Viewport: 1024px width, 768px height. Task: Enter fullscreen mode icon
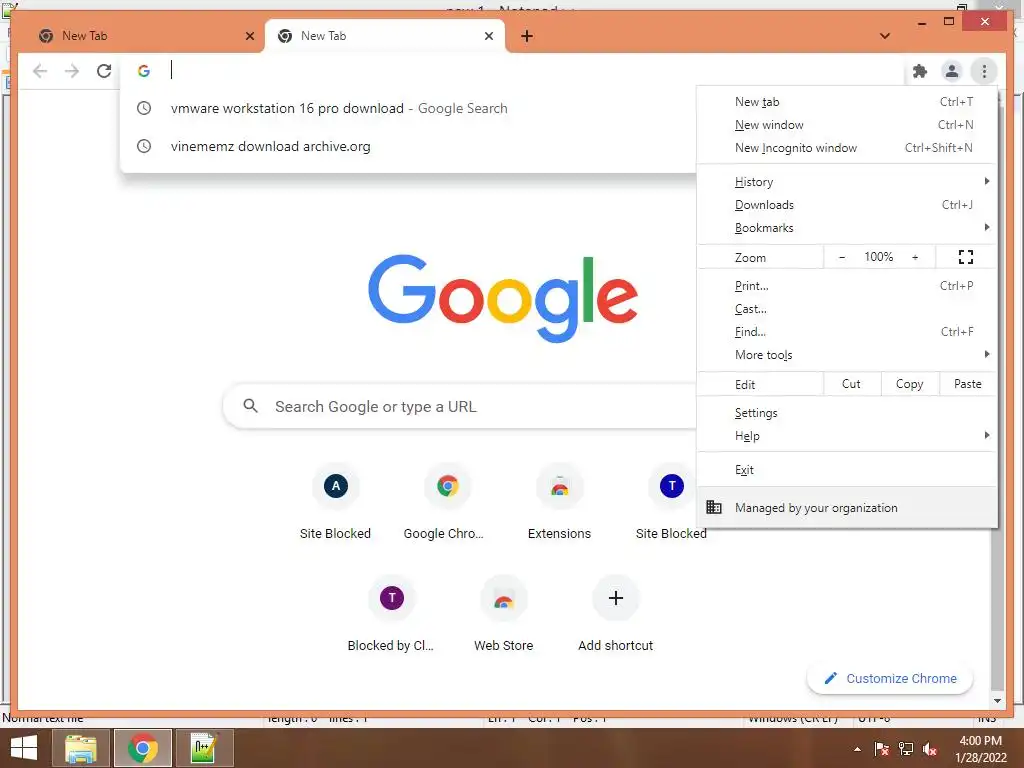[x=966, y=257]
